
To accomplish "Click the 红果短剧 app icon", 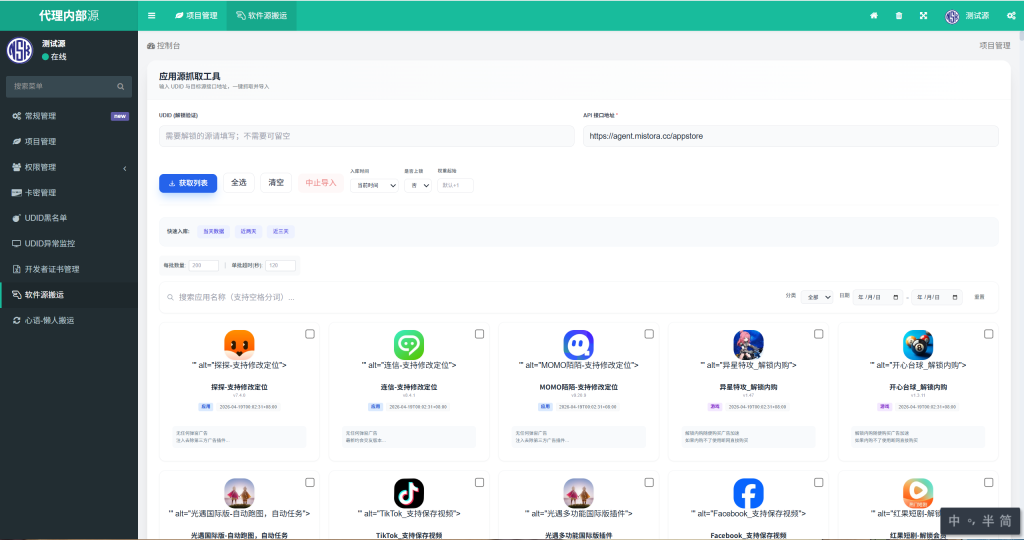I will (918, 493).
